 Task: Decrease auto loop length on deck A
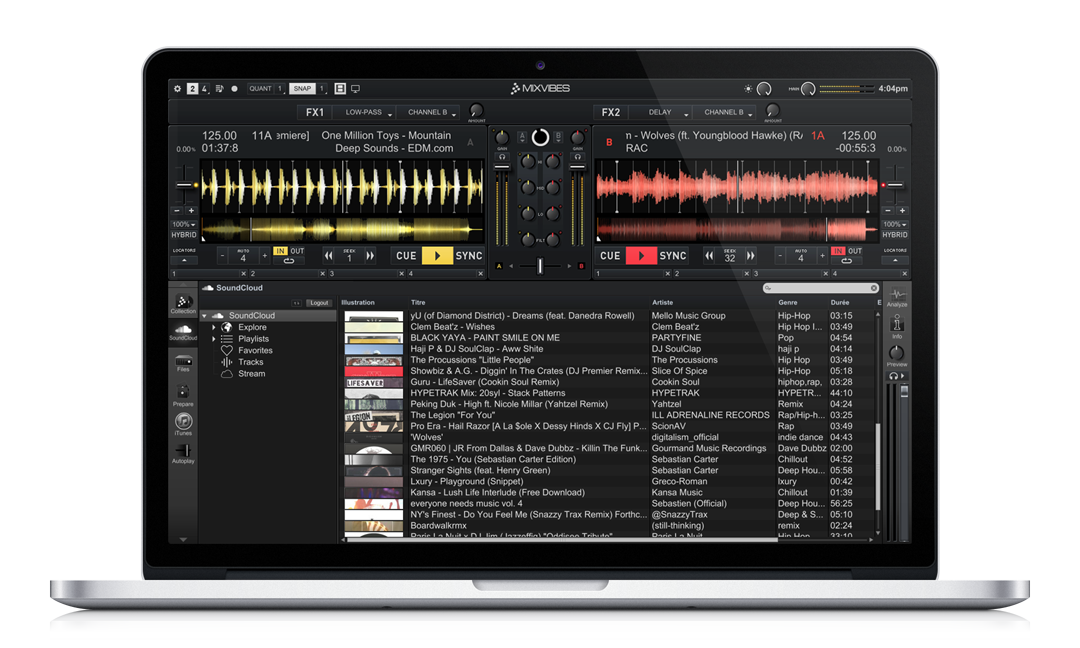tap(222, 256)
